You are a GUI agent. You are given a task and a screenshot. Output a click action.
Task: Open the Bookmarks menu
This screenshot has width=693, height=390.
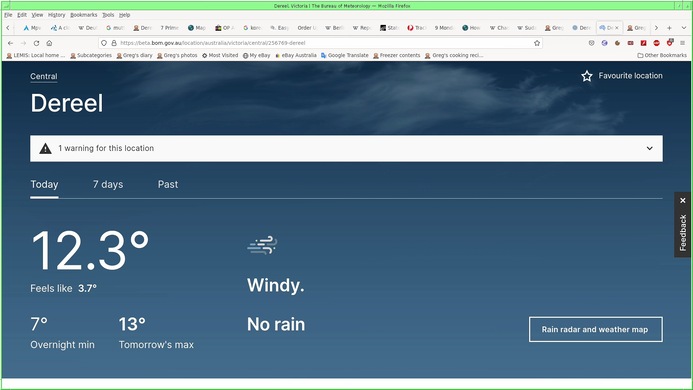84,15
